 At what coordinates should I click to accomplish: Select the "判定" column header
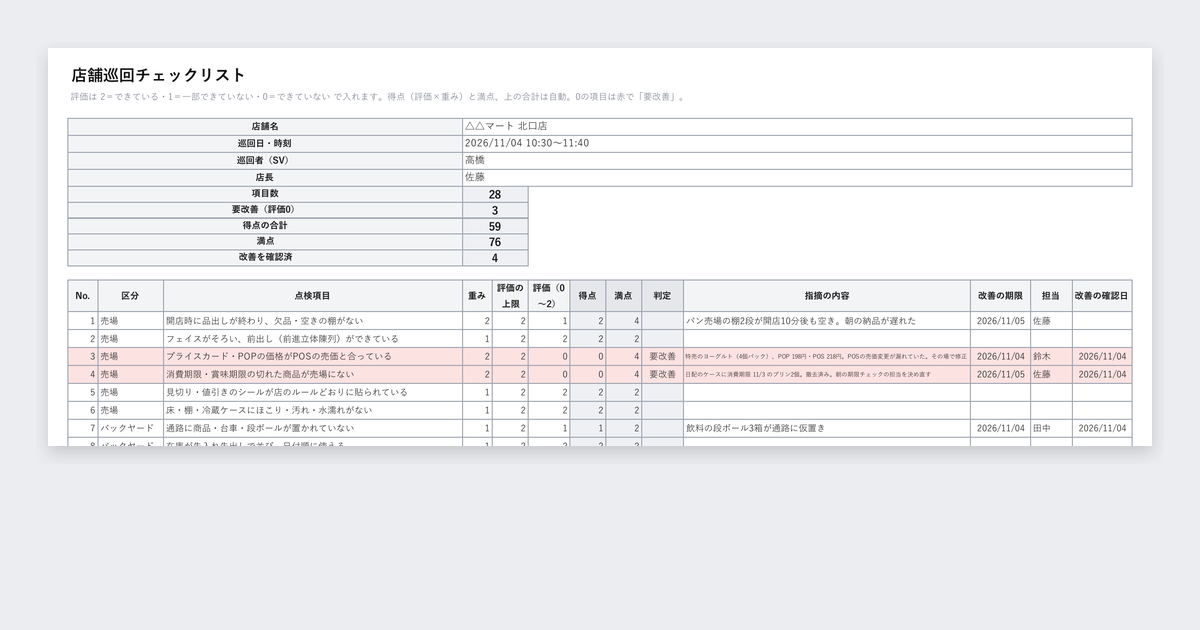[x=662, y=296]
